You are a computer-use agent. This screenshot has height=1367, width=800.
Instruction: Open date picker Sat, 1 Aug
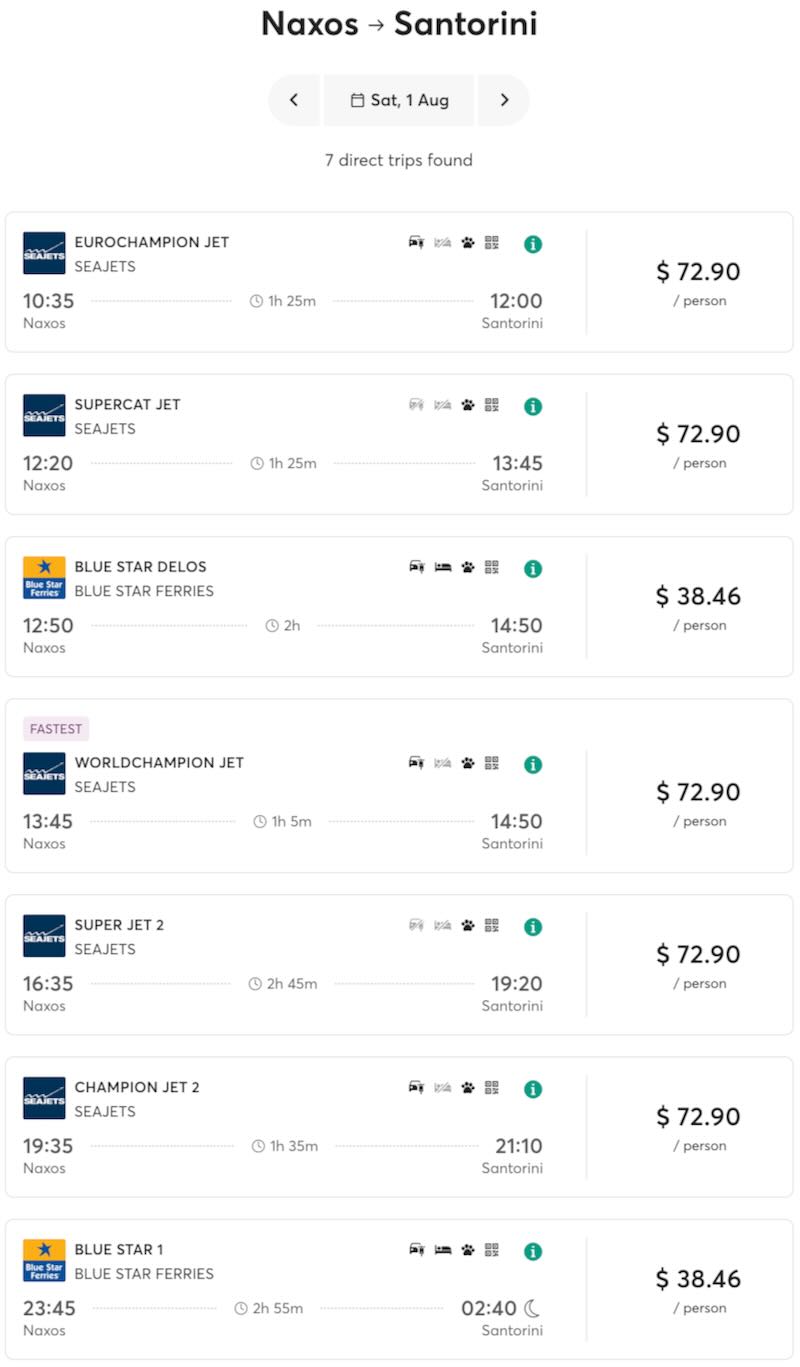pos(399,100)
